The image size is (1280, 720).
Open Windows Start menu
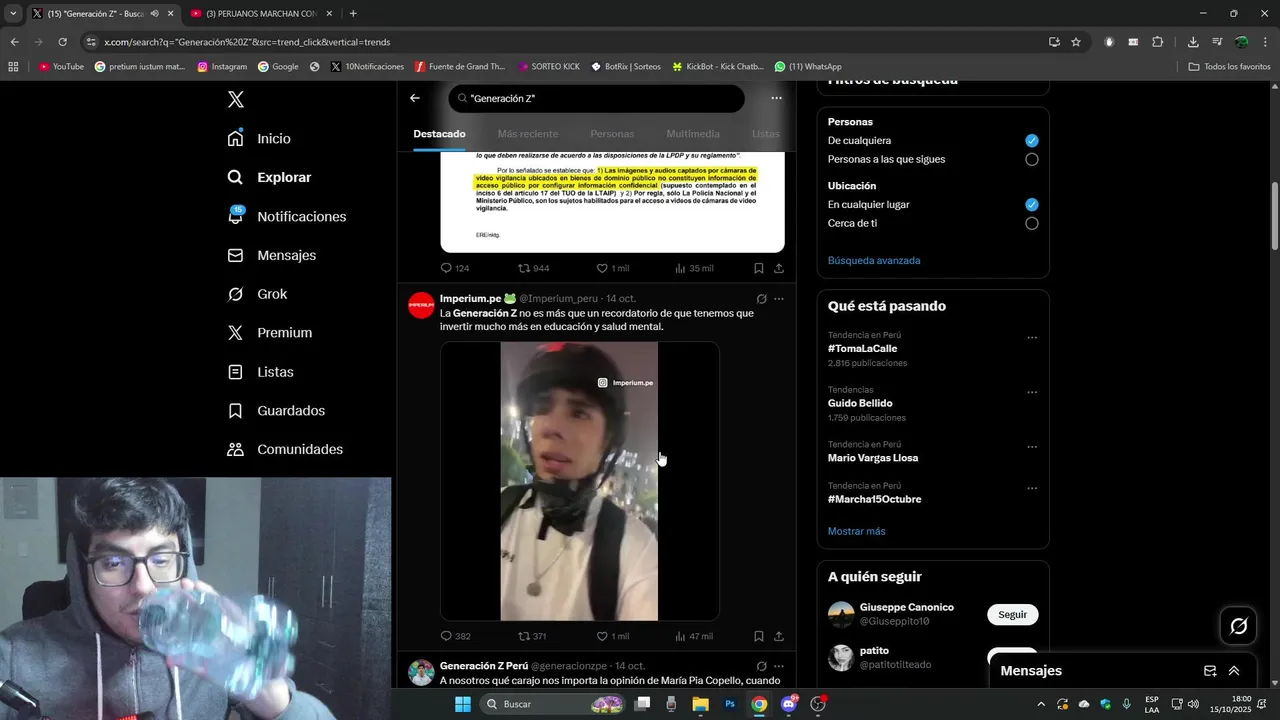pos(462,704)
